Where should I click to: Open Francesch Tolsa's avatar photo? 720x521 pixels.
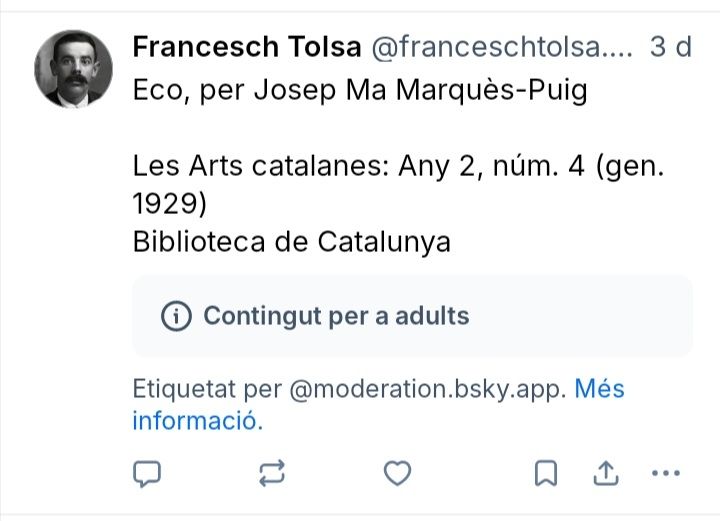click(74, 68)
